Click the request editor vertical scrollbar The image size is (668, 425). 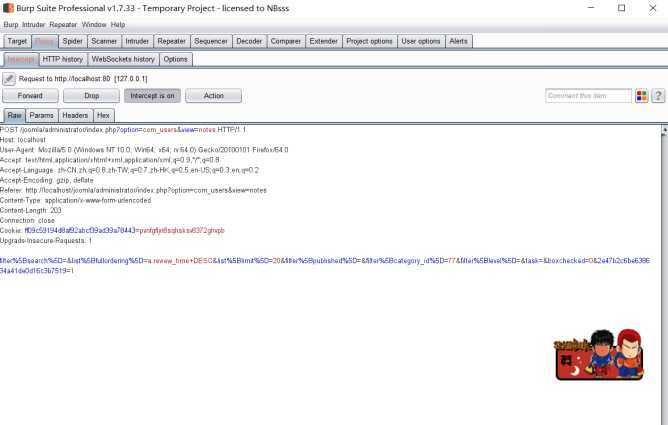coord(664,275)
